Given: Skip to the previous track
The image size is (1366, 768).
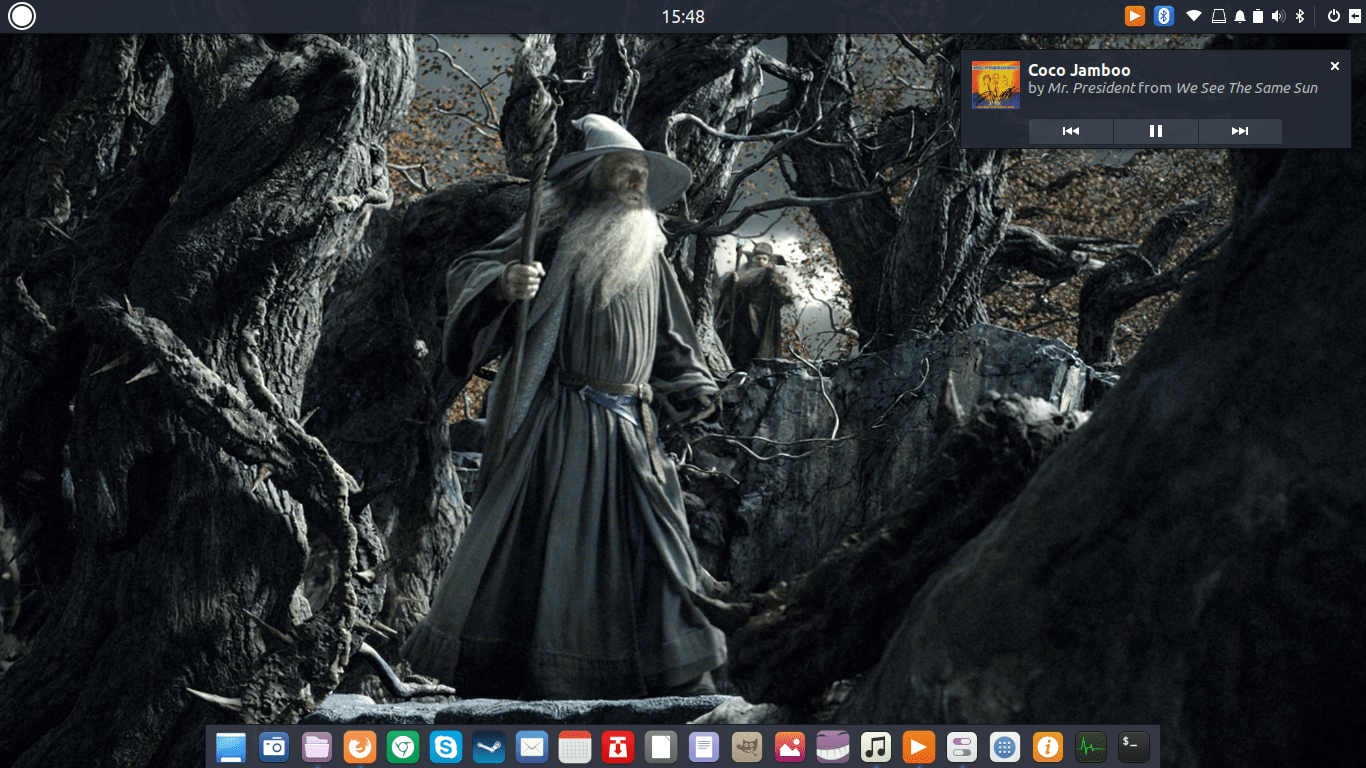Looking at the screenshot, I should pyautogui.click(x=1071, y=131).
